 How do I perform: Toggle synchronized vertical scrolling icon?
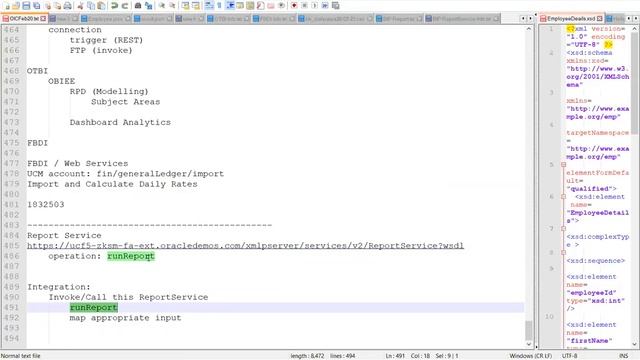pos(185,6)
